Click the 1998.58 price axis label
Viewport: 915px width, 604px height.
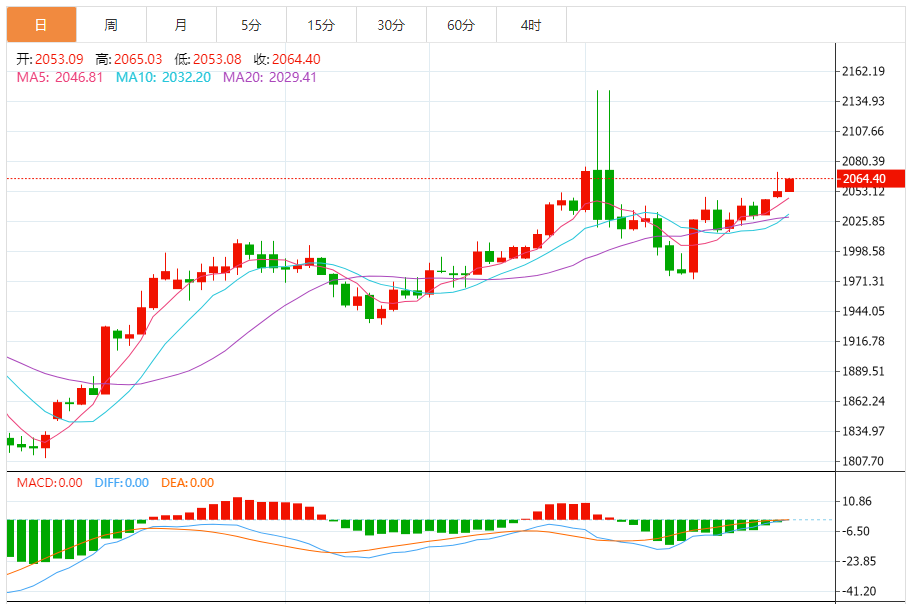coord(863,252)
